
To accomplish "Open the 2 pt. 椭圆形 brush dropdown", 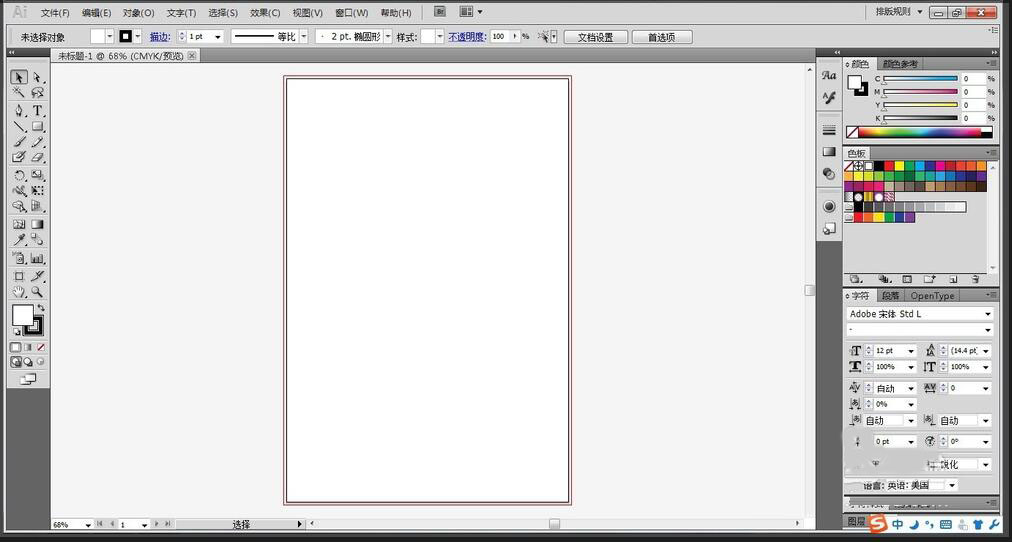I will pos(388,37).
